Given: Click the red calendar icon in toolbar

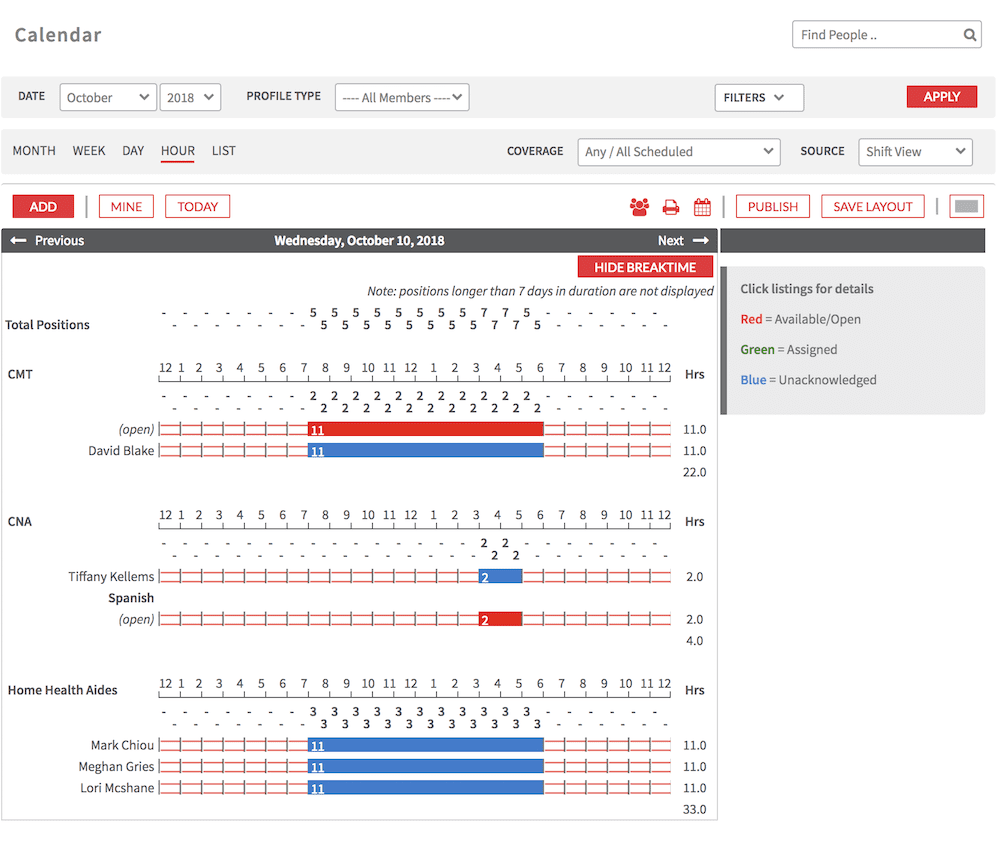Looking at the screenshot, I should 702,206.
